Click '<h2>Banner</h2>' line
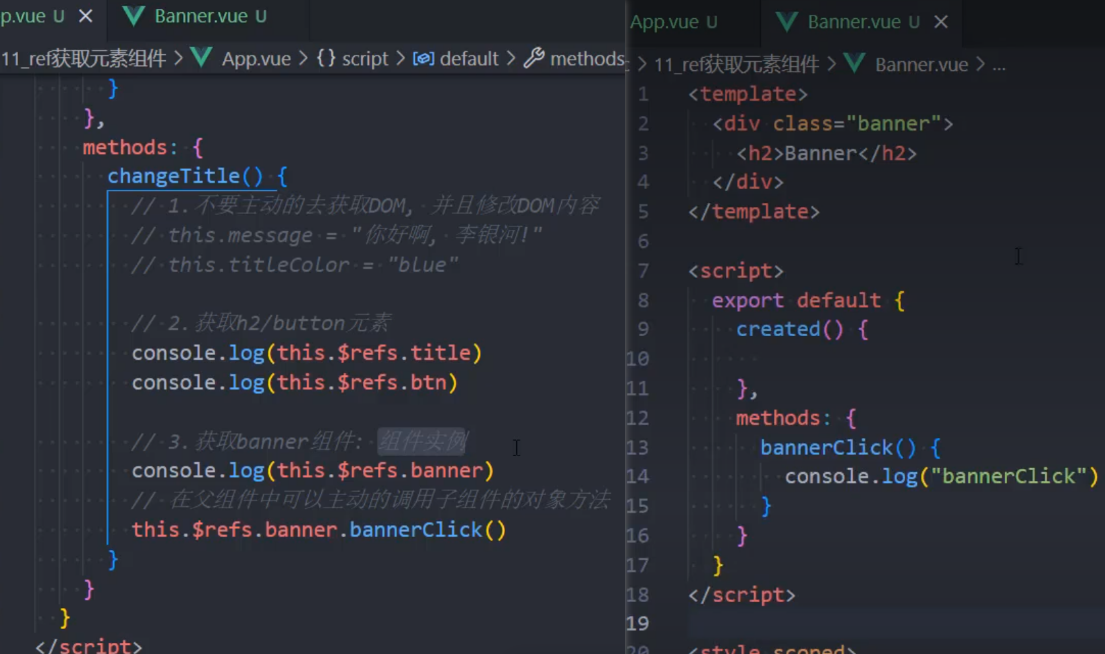Image resolution: width=1105 pixels, height=654 pixels. [x=827, y=154]
